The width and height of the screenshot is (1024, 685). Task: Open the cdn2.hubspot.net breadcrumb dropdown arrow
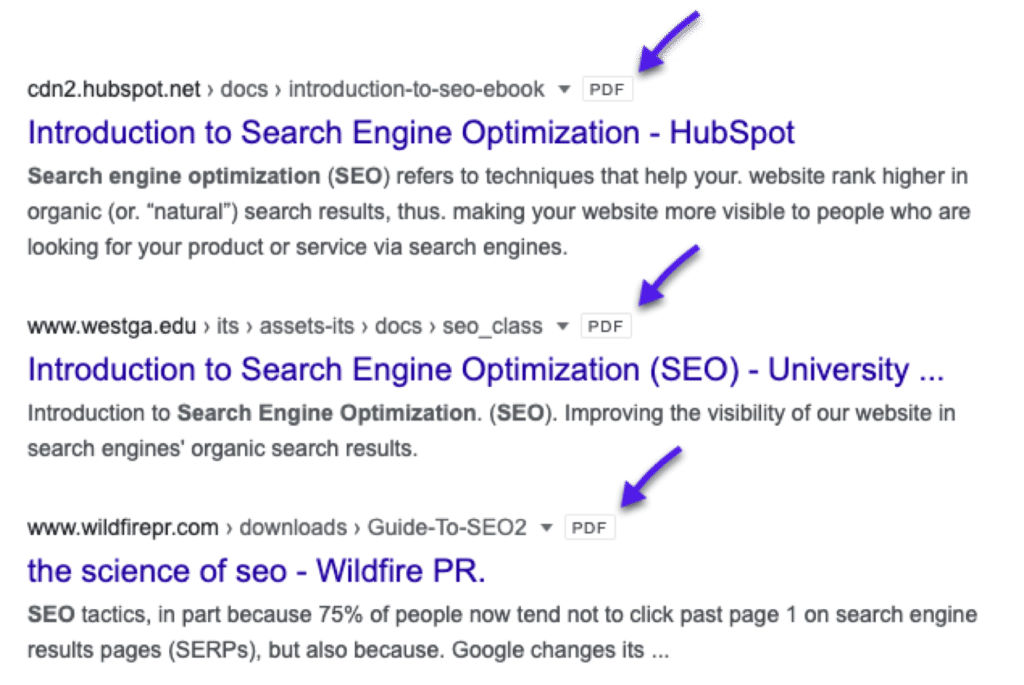[x=561, y=89]
